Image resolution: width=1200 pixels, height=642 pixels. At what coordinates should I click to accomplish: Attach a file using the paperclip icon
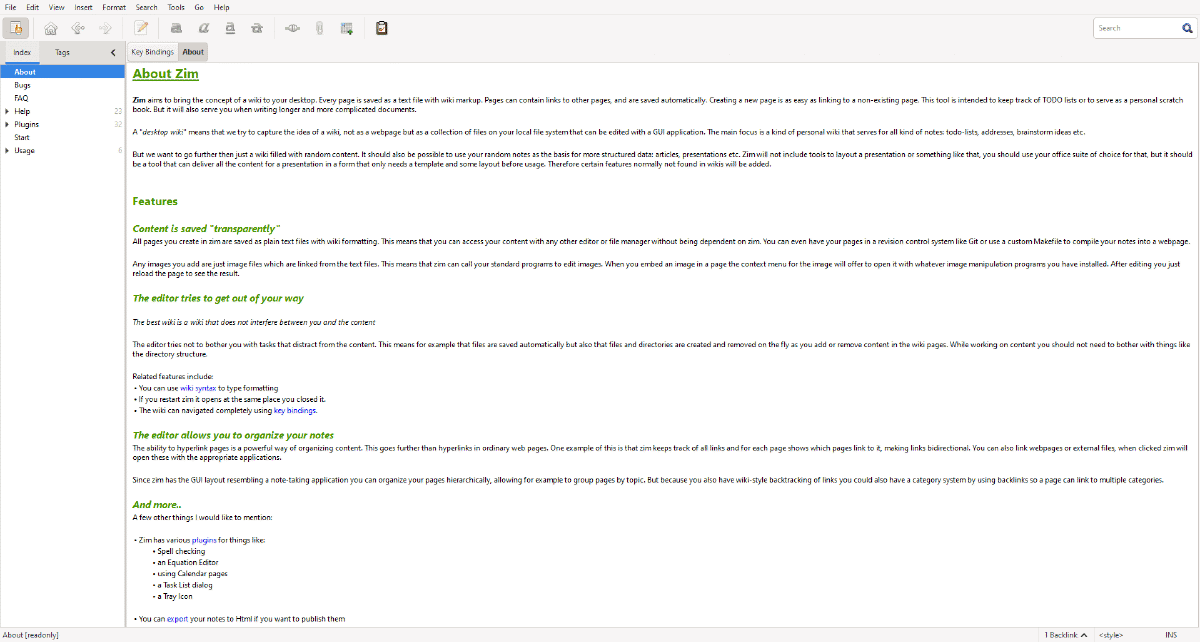tap(319, 28)
